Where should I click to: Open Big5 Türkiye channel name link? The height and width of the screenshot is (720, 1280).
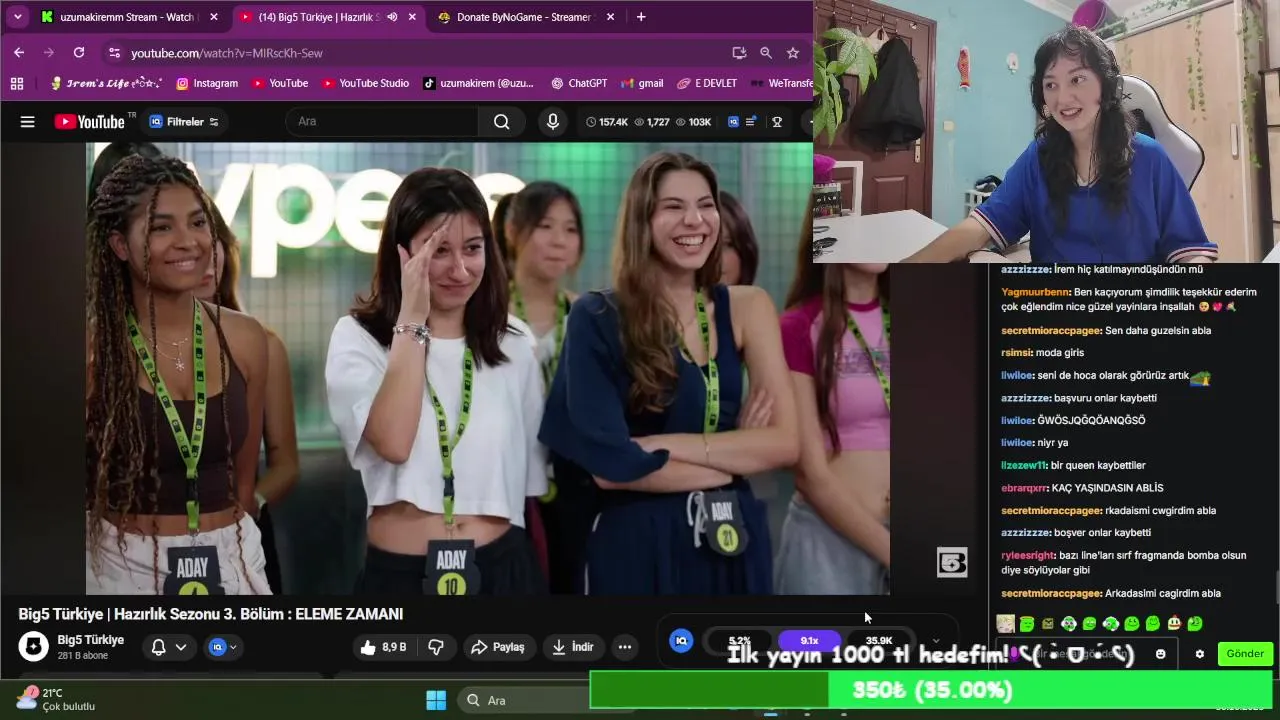(x=91, y=640)
